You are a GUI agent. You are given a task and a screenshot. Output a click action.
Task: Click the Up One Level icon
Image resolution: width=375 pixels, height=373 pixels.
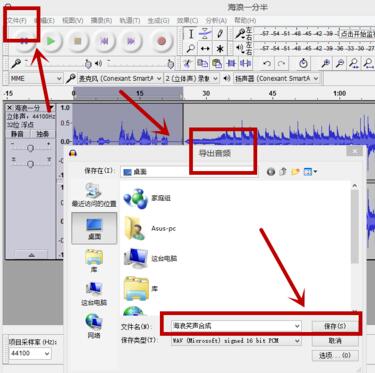click(x=283, y=172)
